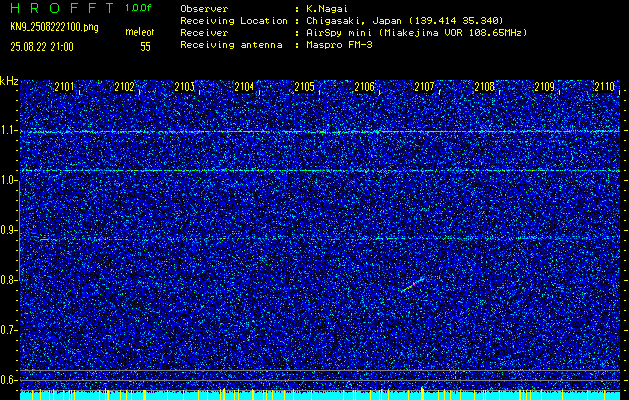Click the 0.7 frequency axis label
Viewport: 629px width, 400px height.
click(8, 330)
